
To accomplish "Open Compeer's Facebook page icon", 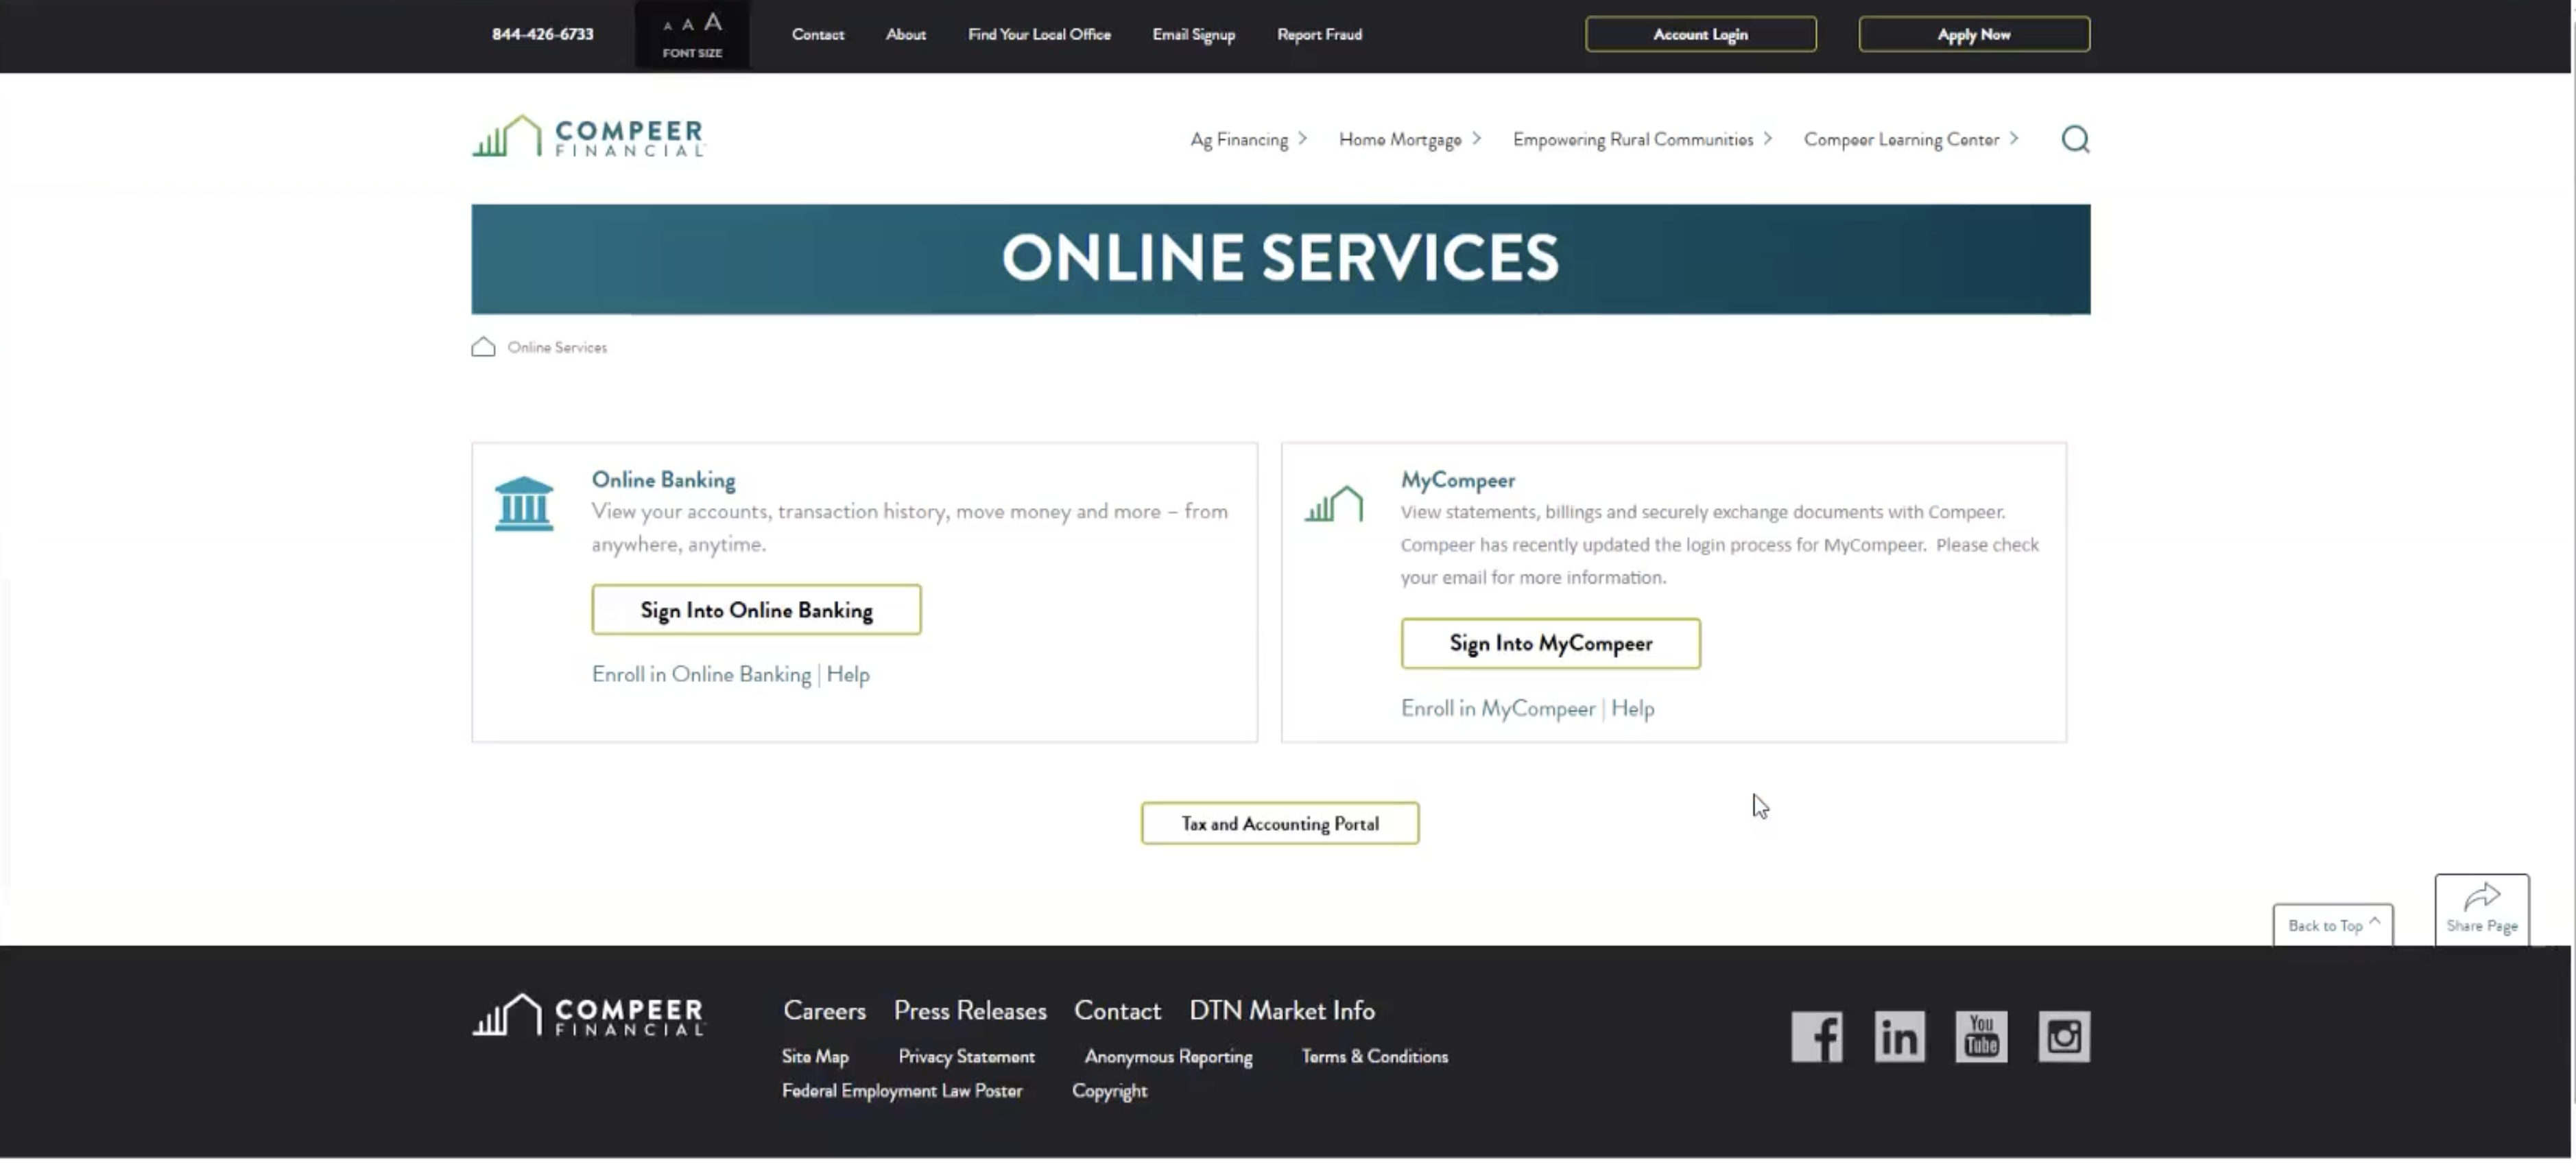I will (x=1816, y=1036).
